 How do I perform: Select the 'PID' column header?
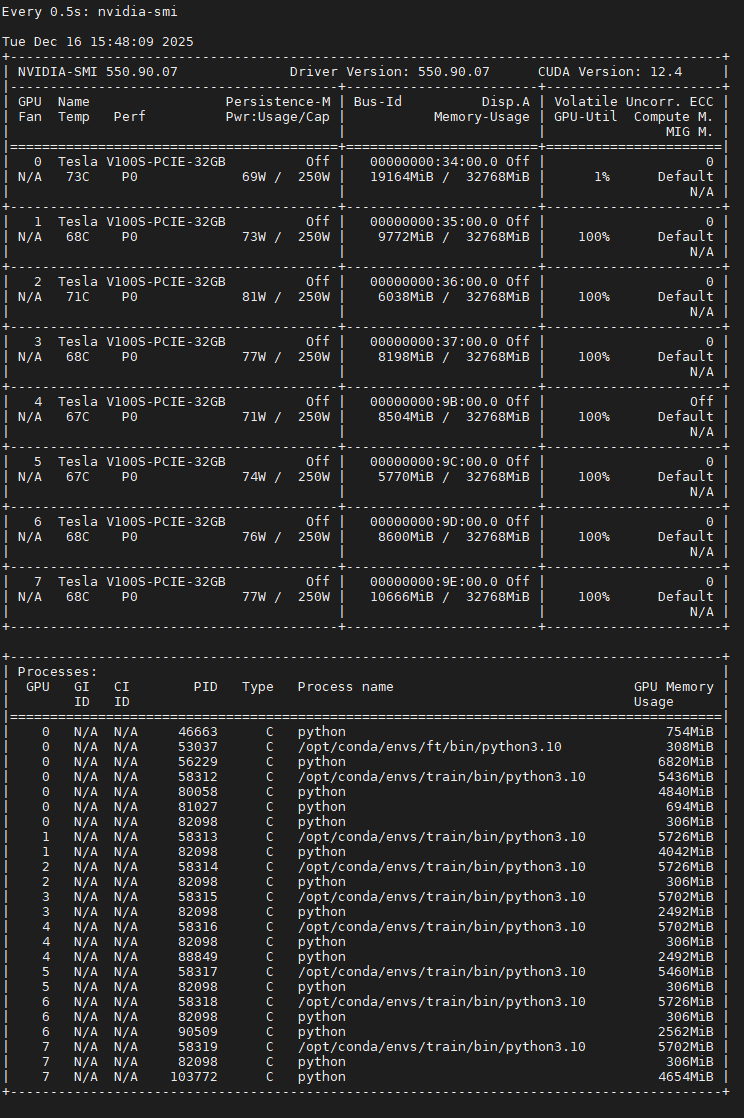pyautogui.click(x=205, y=687)
